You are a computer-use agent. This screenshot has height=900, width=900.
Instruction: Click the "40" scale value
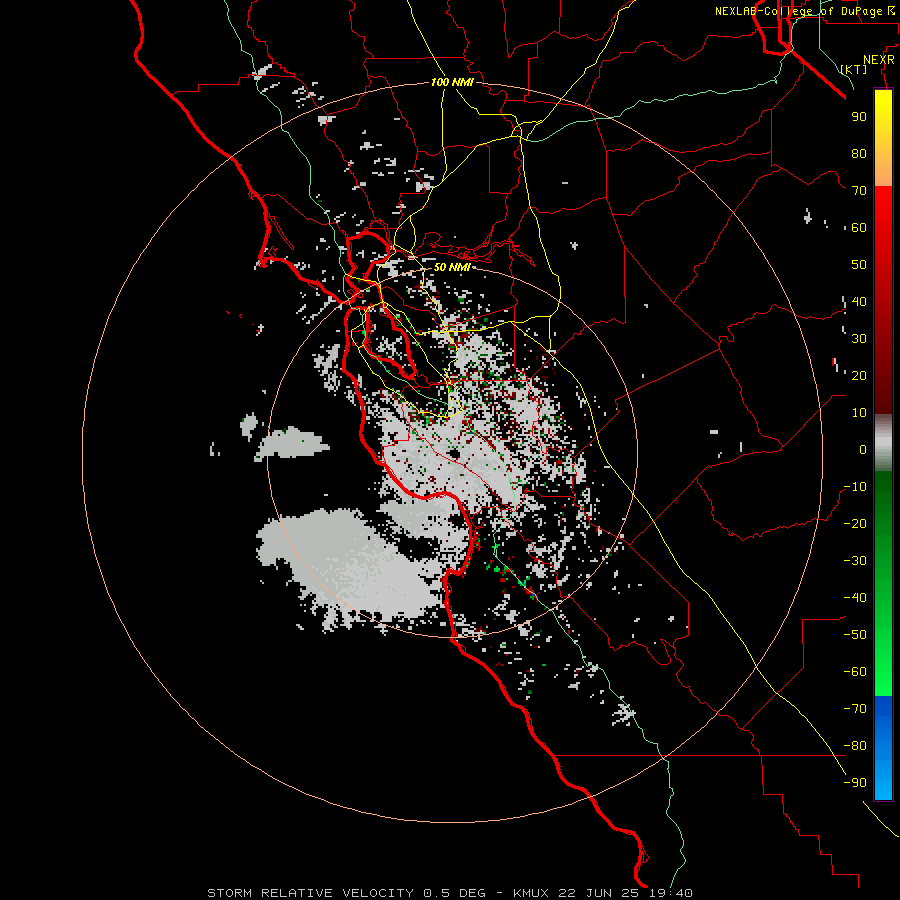(859, 301)
